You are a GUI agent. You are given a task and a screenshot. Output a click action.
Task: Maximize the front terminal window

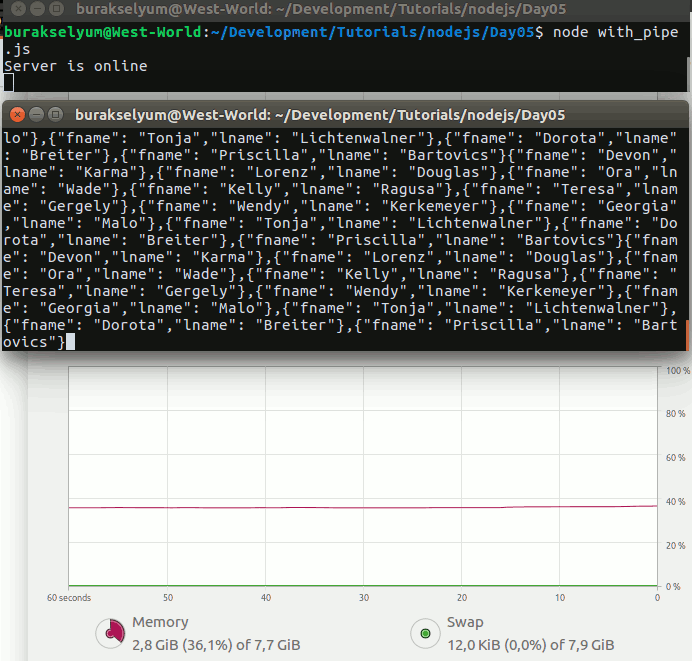(x=55, y=115)
